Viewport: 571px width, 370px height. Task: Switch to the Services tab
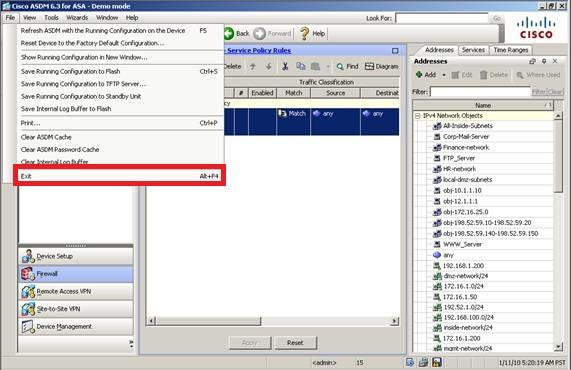(473, 50)
